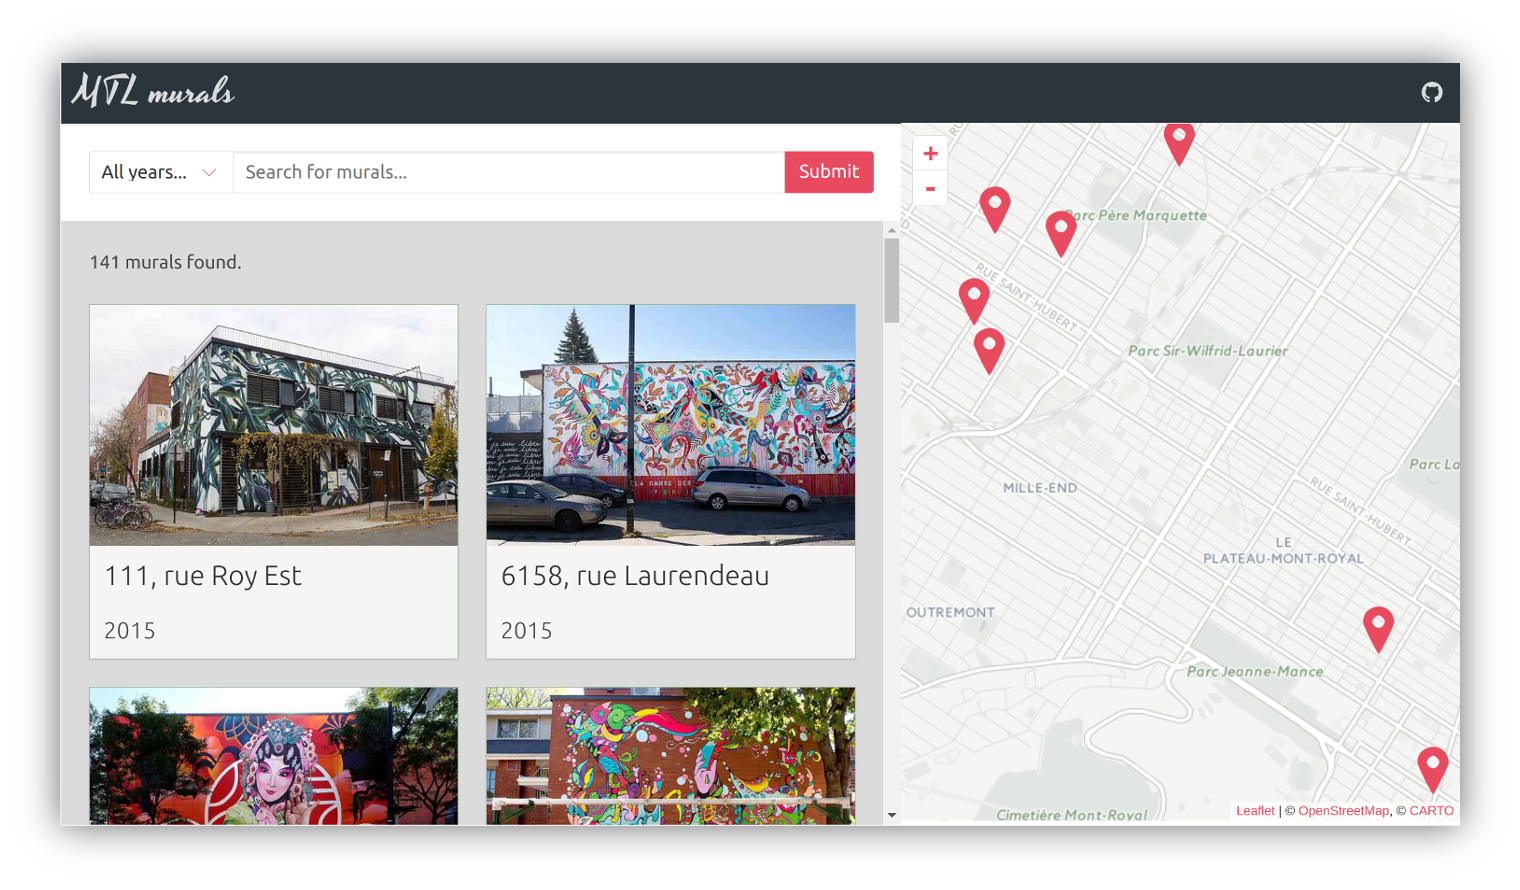Select the 111, rue Roy Est title
This screenshot has height=890, width=1520.
[203, 576]
